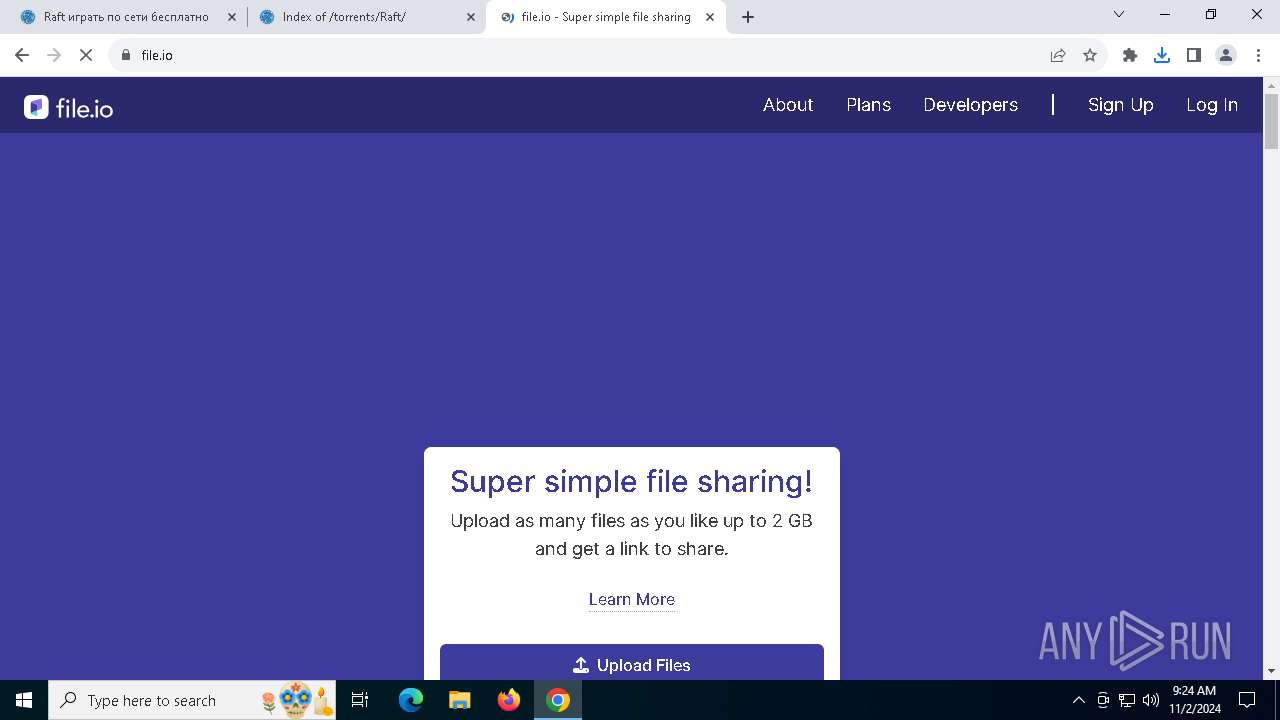Select the file.io browser tab
The width and height of the screenshot is (1280, 720).
[604, 17]
